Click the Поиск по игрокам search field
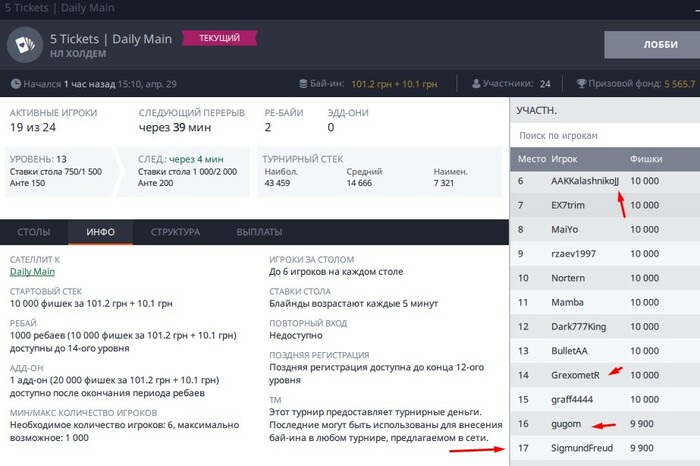Screen dimensions: 700x466 (x=605, y=135)
